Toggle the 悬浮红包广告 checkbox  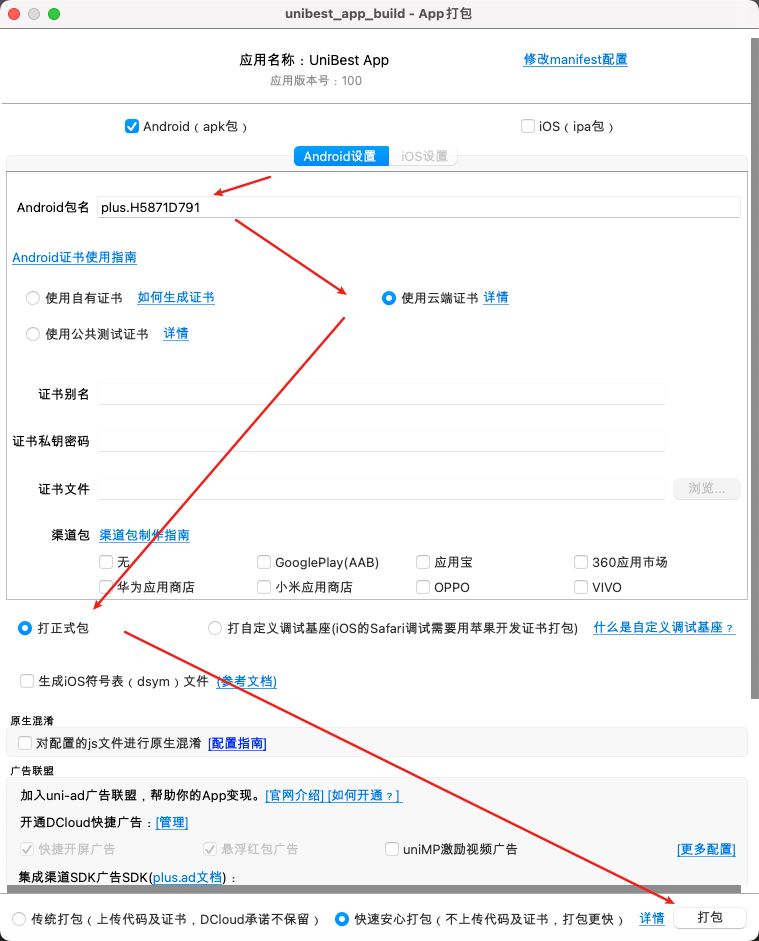(x=210, y=849)
